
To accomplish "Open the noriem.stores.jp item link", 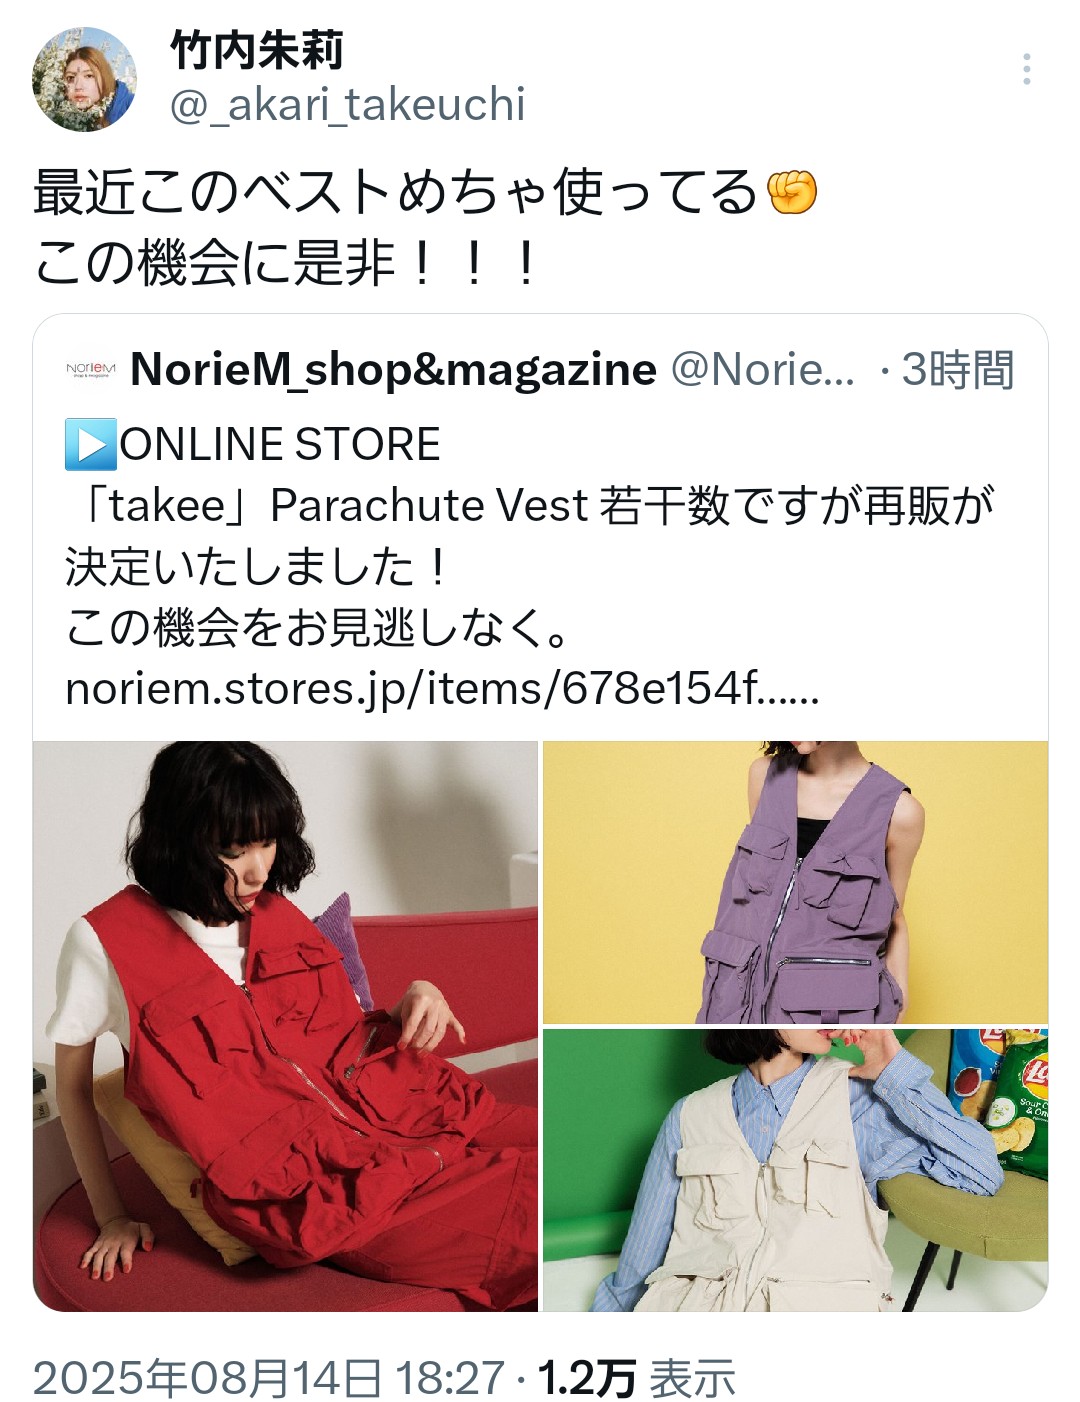I will (x=442, y=688).
